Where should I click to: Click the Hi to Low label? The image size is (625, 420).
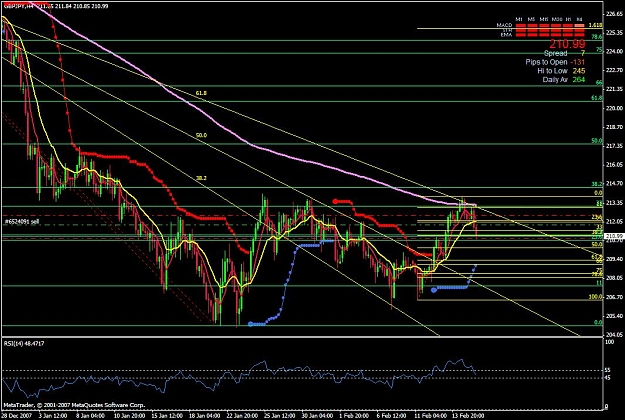[x=552, y=71]
